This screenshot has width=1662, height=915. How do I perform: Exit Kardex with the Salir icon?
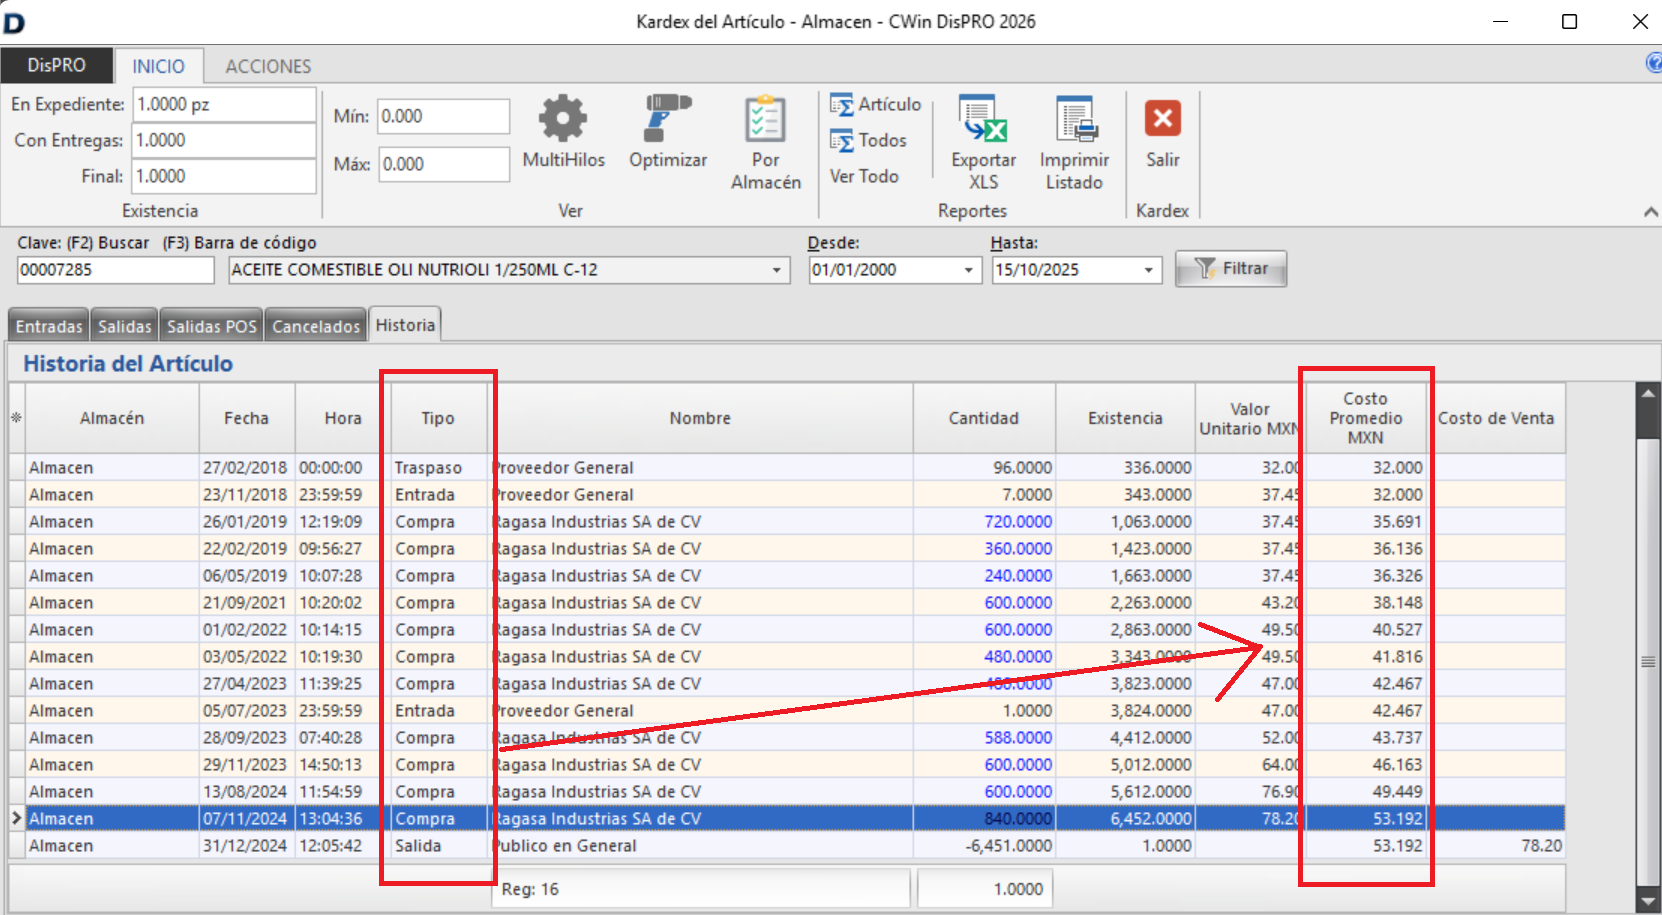[x=1162, y=120]
